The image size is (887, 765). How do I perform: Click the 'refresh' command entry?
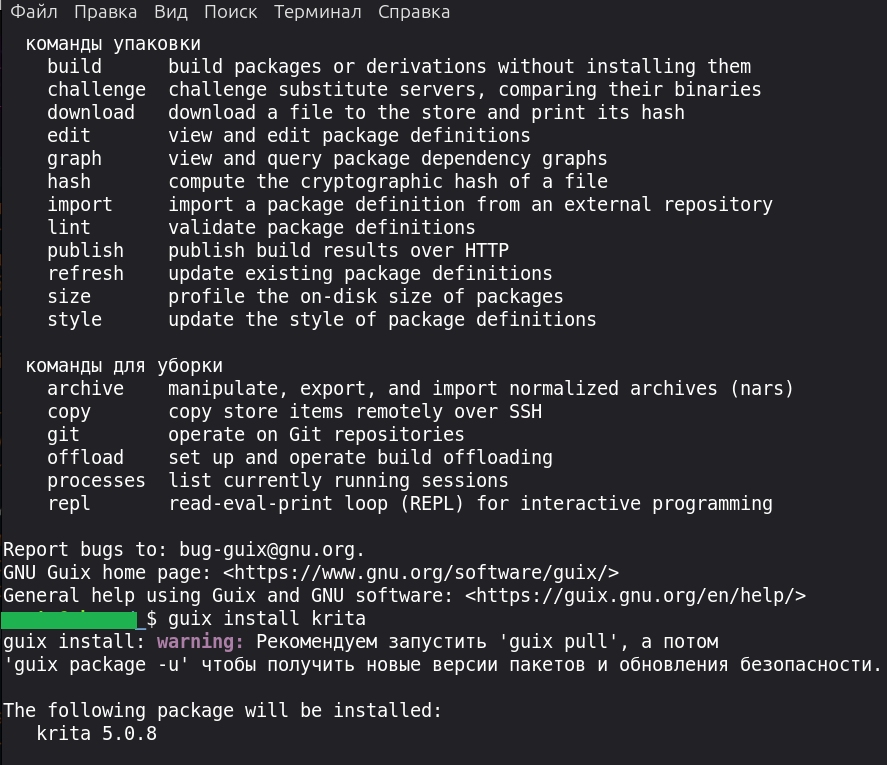point(85,274)
